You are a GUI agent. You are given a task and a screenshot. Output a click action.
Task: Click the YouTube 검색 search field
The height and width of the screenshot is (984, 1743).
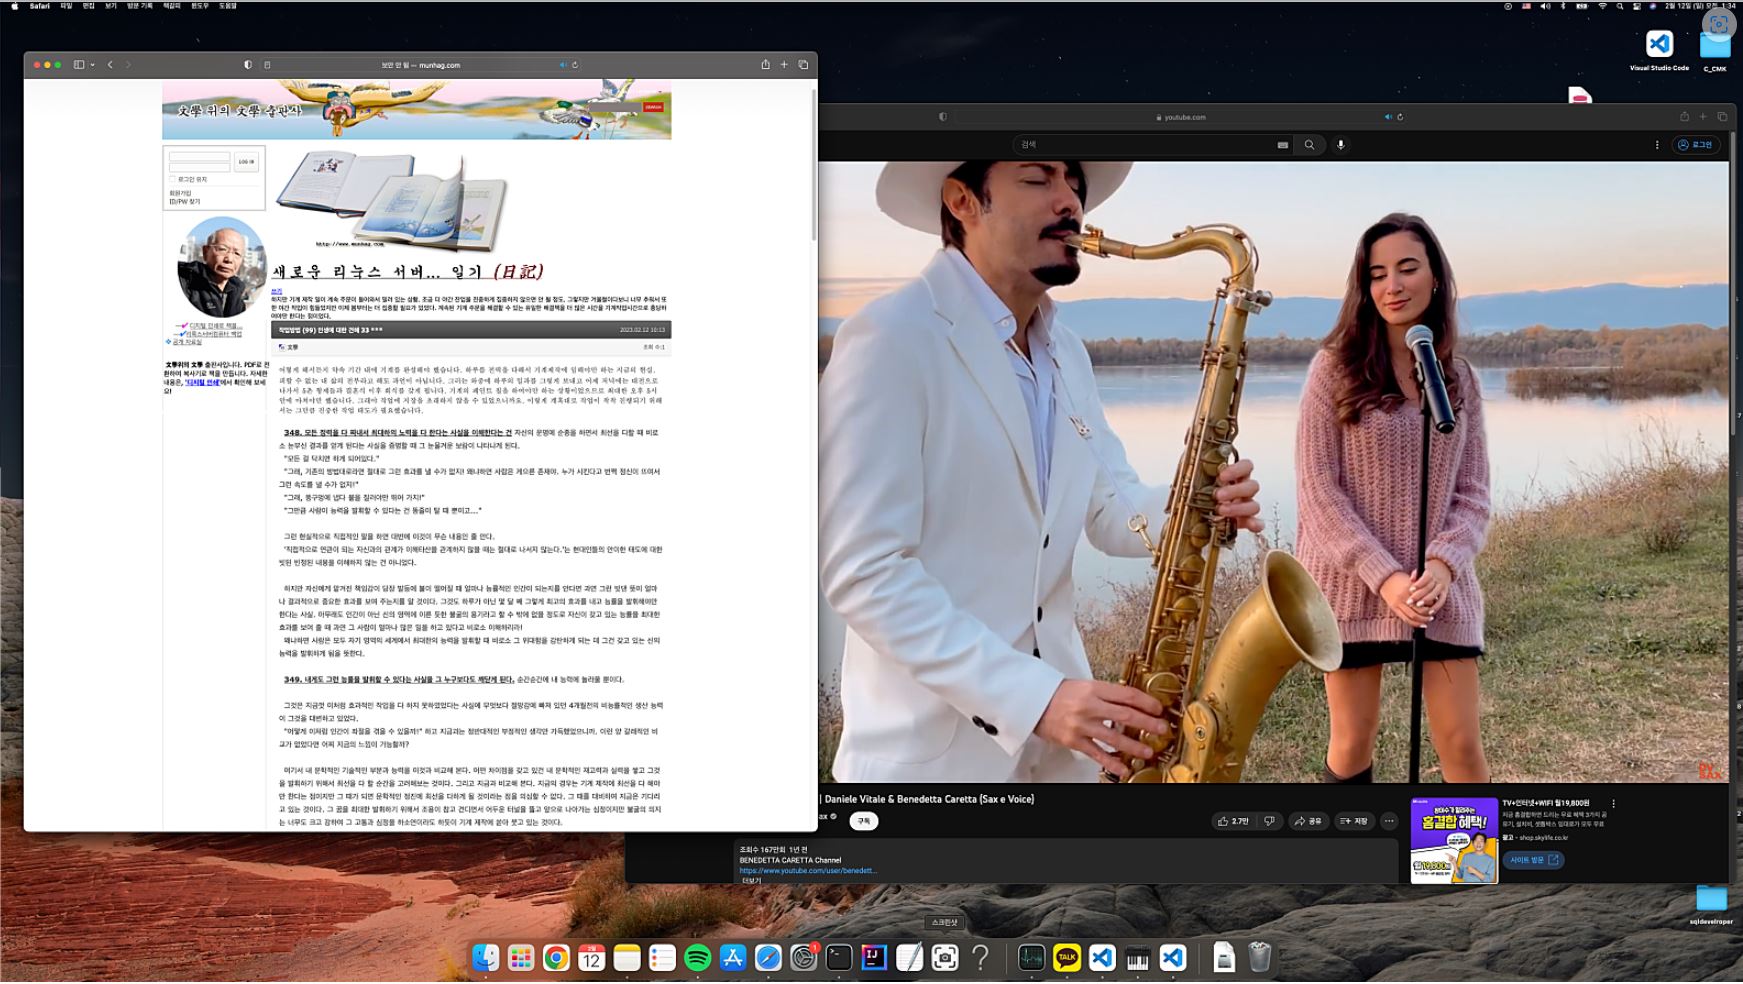click(x=1140, y=145)
